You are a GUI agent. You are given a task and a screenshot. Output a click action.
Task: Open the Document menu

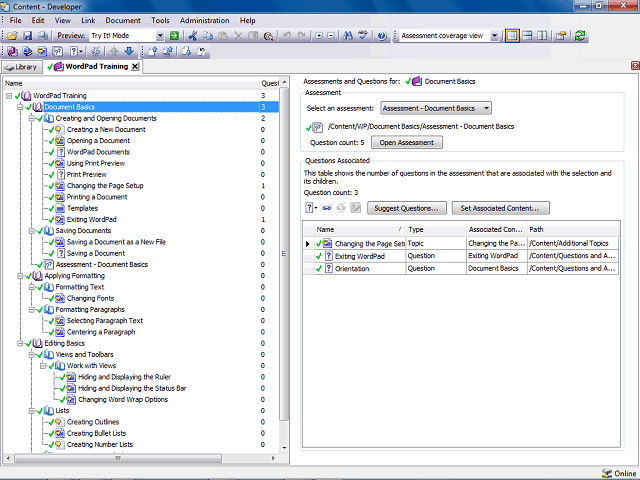click(x=123, y=20)
